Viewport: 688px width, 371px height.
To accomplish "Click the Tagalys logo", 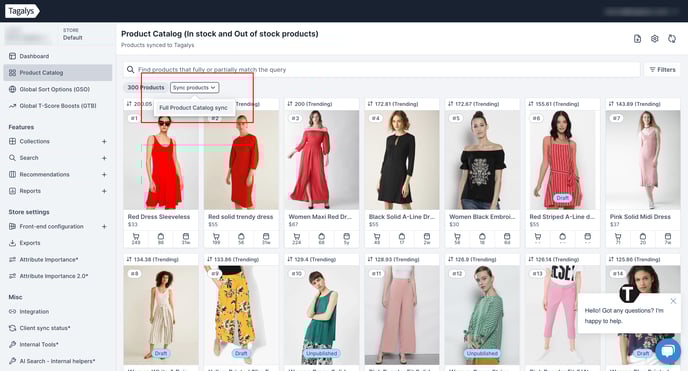I will point(22,11).
